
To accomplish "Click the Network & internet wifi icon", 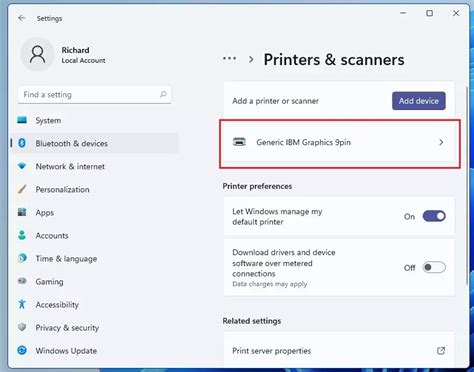I will (x=22, y=166).
